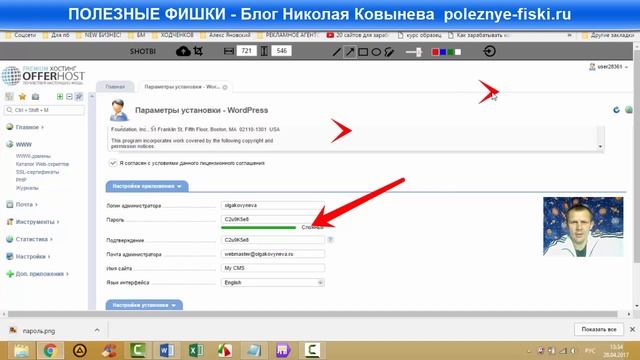Select the ellipse drawing tool
Image resolution: width=640 pixels, height=360 pixels.
tap(376, 52)
